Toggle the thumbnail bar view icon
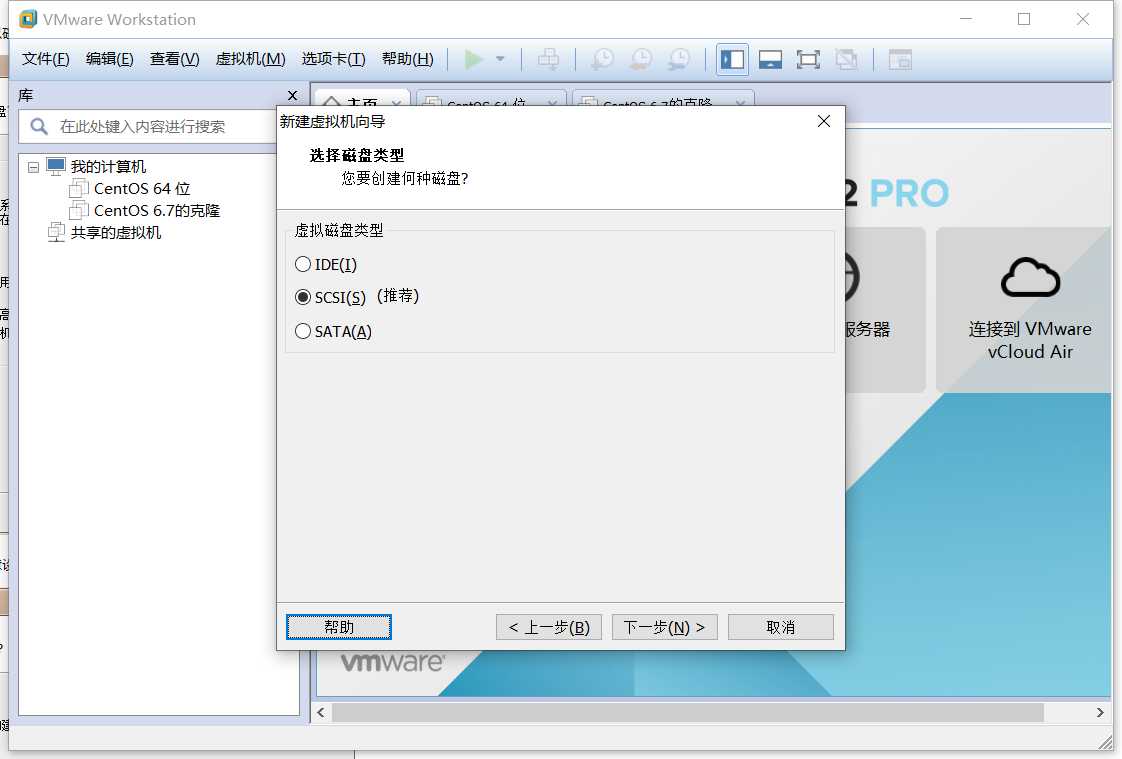Image resolution: width=1122 pixels, height=759 pixels. 770,59
